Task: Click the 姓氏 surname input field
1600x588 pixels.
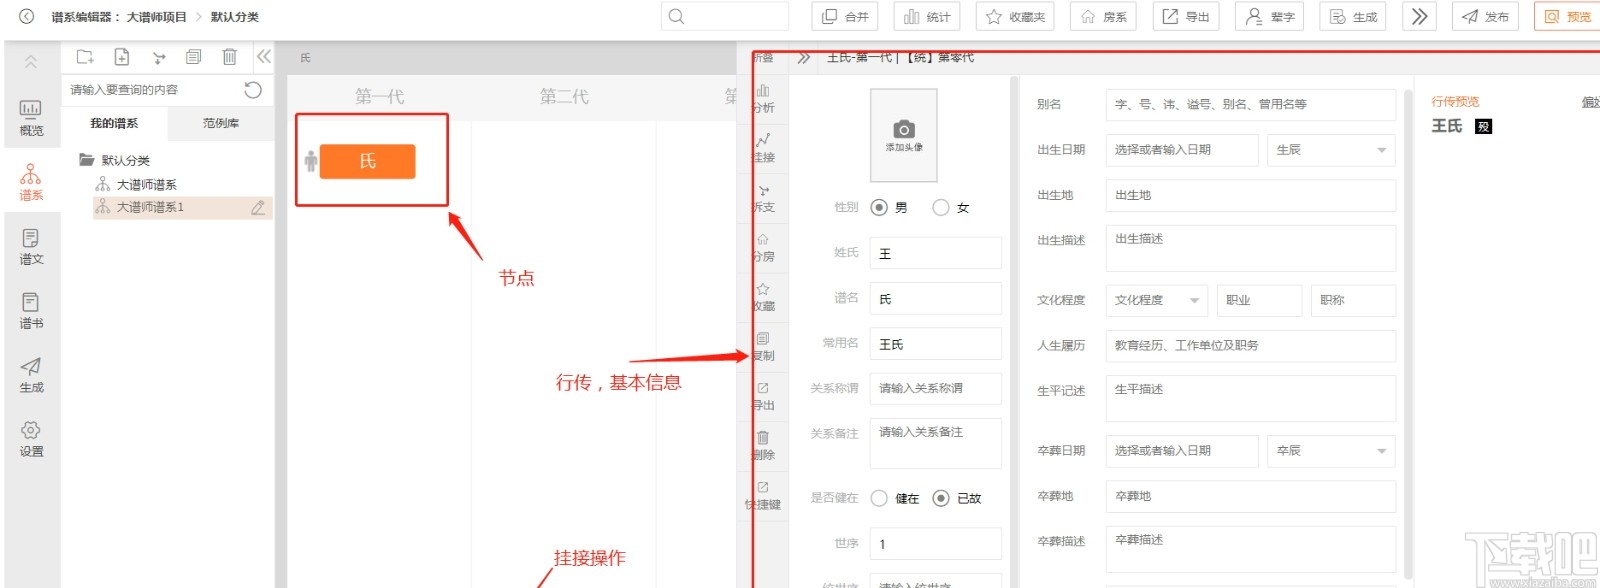Action: click(x=935, y=253)
